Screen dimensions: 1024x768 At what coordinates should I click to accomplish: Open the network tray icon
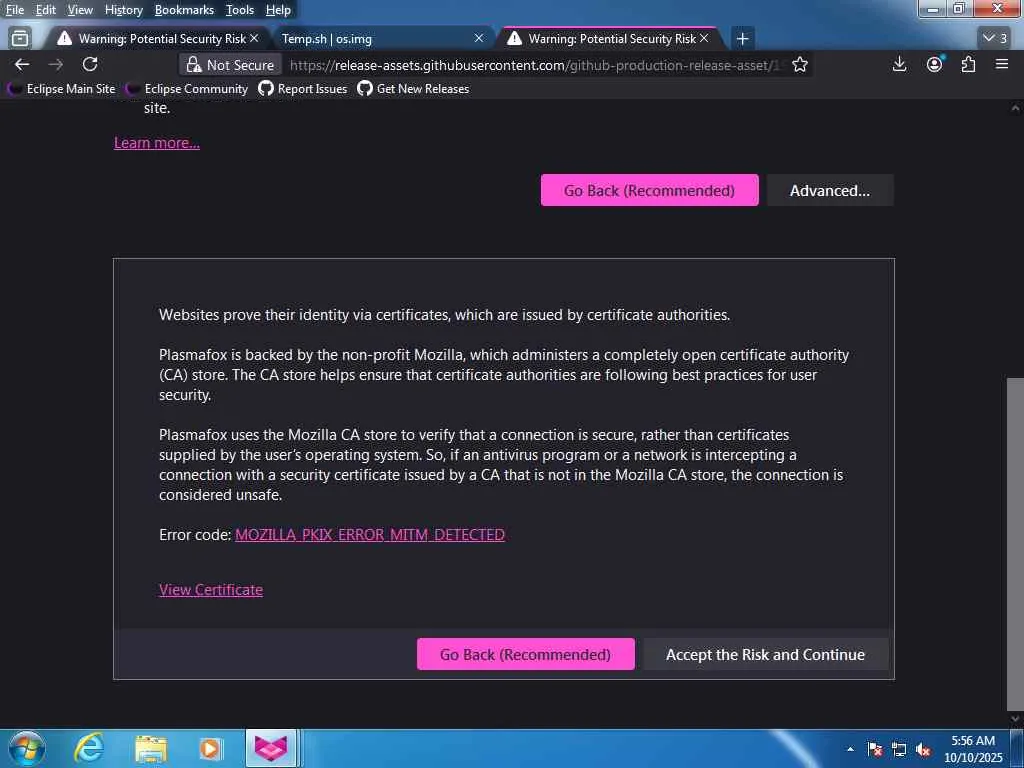(x=899, y=750)
